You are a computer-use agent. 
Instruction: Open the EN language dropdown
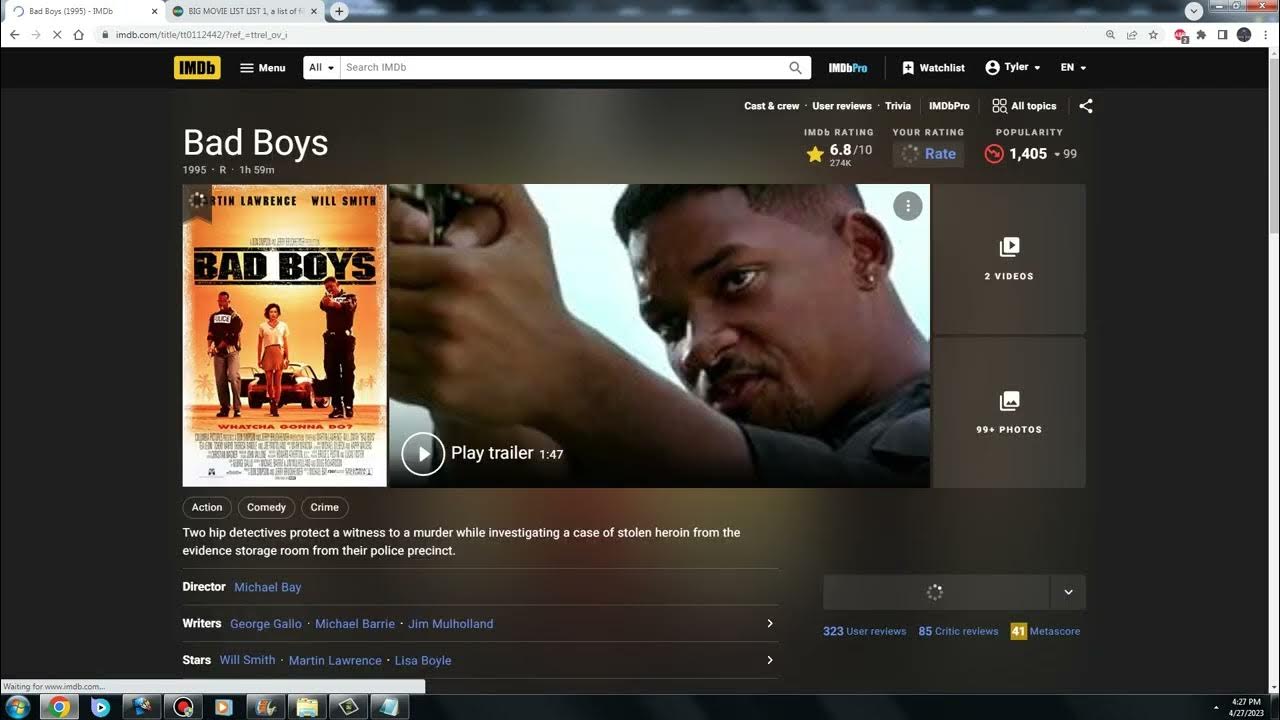coord(1073,67)
